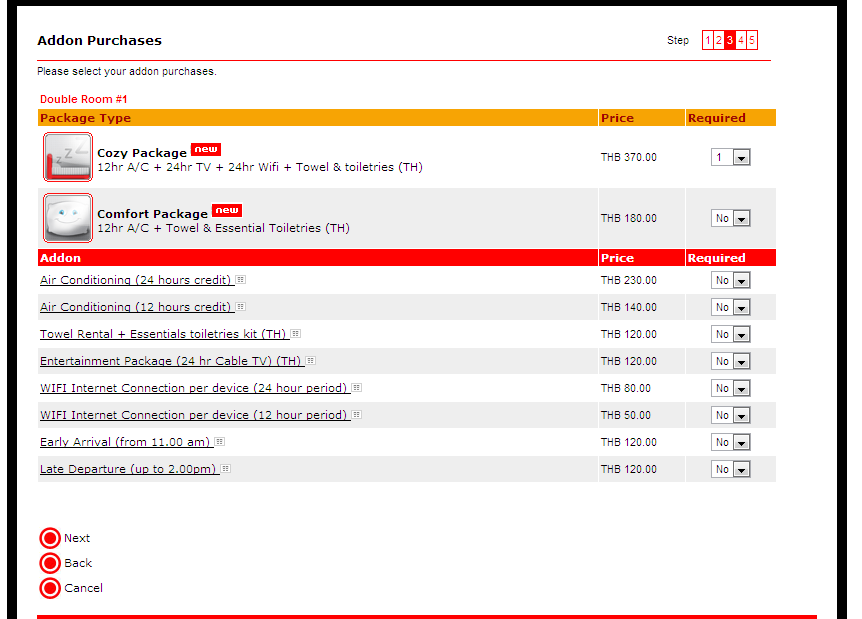Screen dimensions: 862x619
Task: Click the THB 140.00 price
Action: coord(628,307)
